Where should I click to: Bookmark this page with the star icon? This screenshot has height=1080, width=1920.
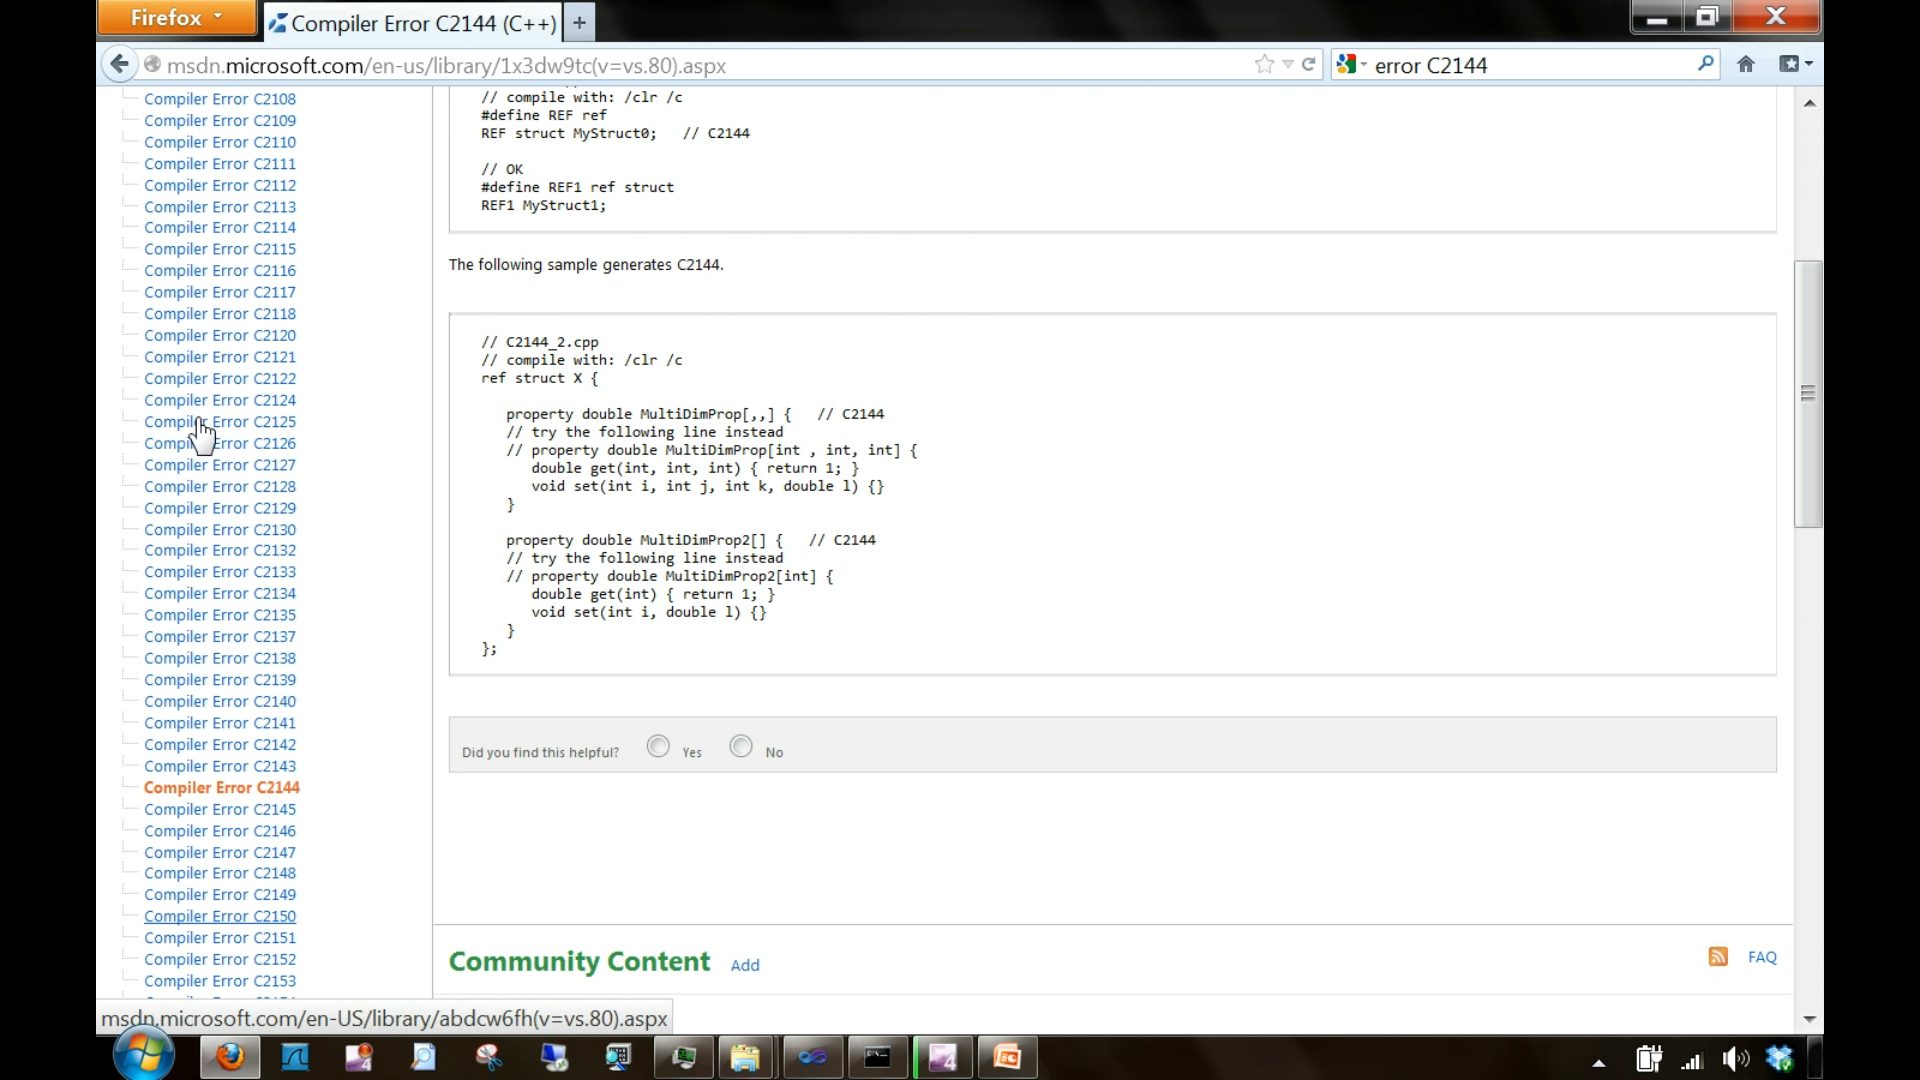1263,63
